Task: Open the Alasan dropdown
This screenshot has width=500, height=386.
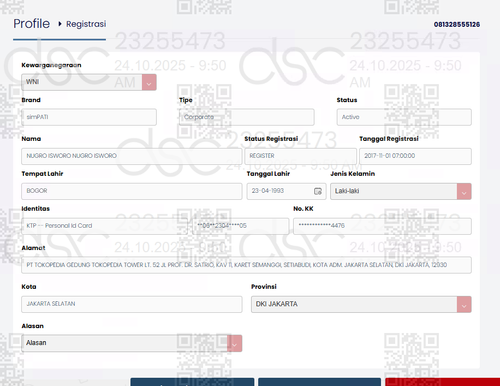Action: coord(132,343)
